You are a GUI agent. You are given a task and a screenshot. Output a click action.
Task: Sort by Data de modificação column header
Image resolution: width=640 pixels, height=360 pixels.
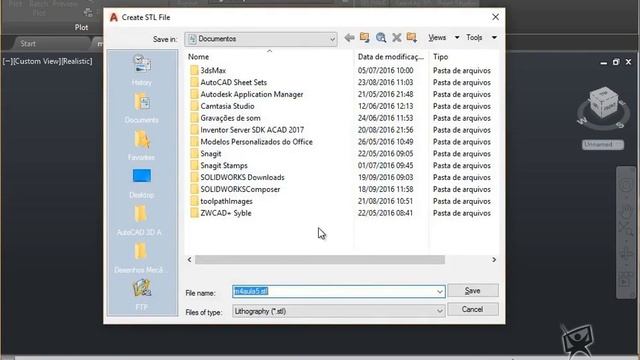(x=391, y=57)
